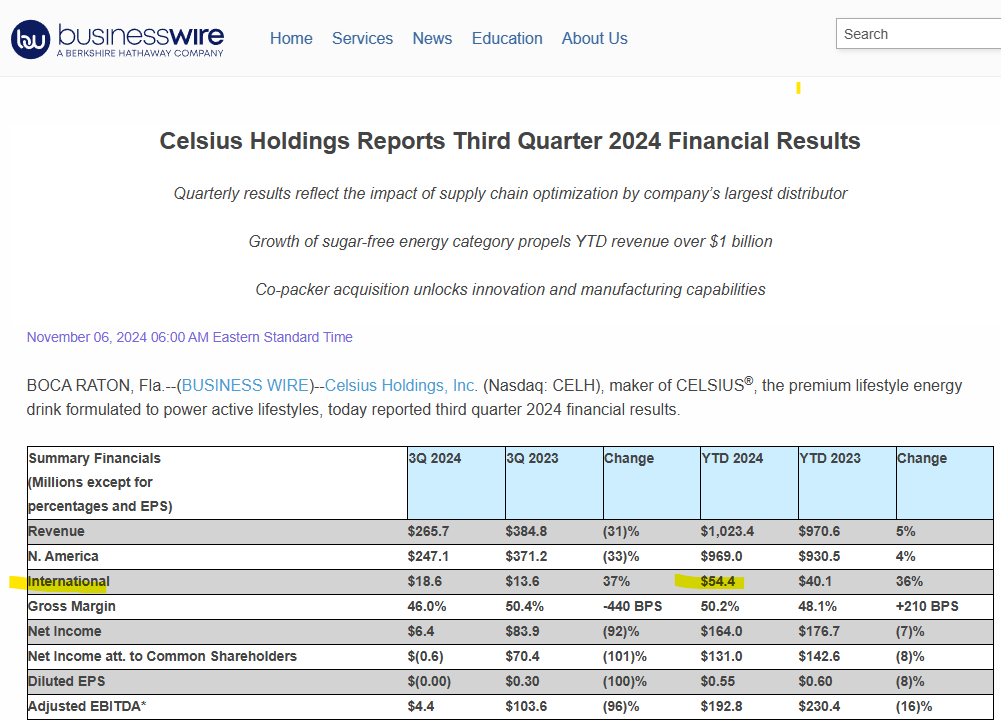Screen dimensions: 1001x722
Task: Click the $6.4 net income value
Action: pyautogui.click(x=421, y=631)
